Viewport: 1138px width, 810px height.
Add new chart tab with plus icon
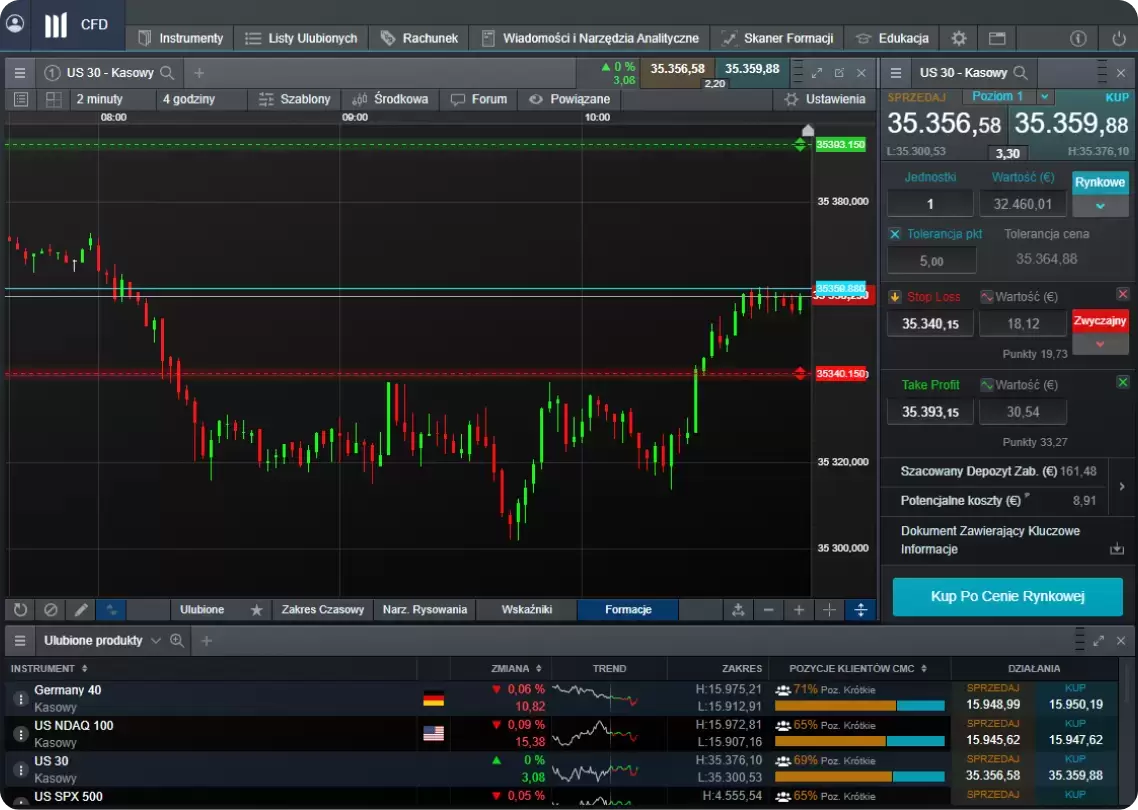coord(199,73)
